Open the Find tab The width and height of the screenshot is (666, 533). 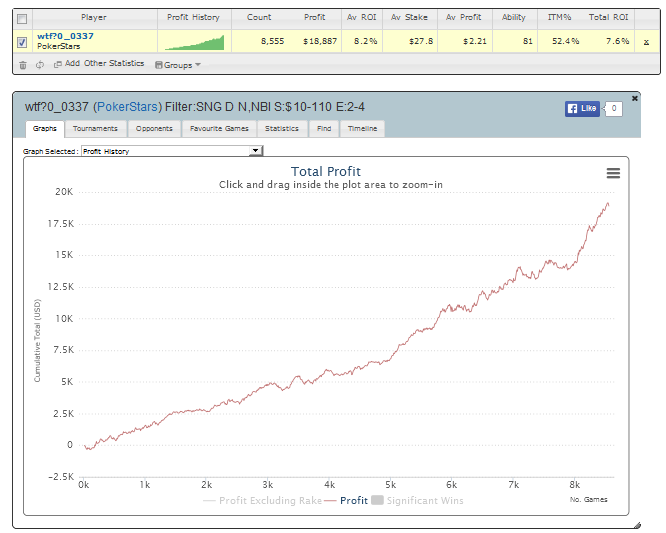pyautogui.click(x=324, y=129)
